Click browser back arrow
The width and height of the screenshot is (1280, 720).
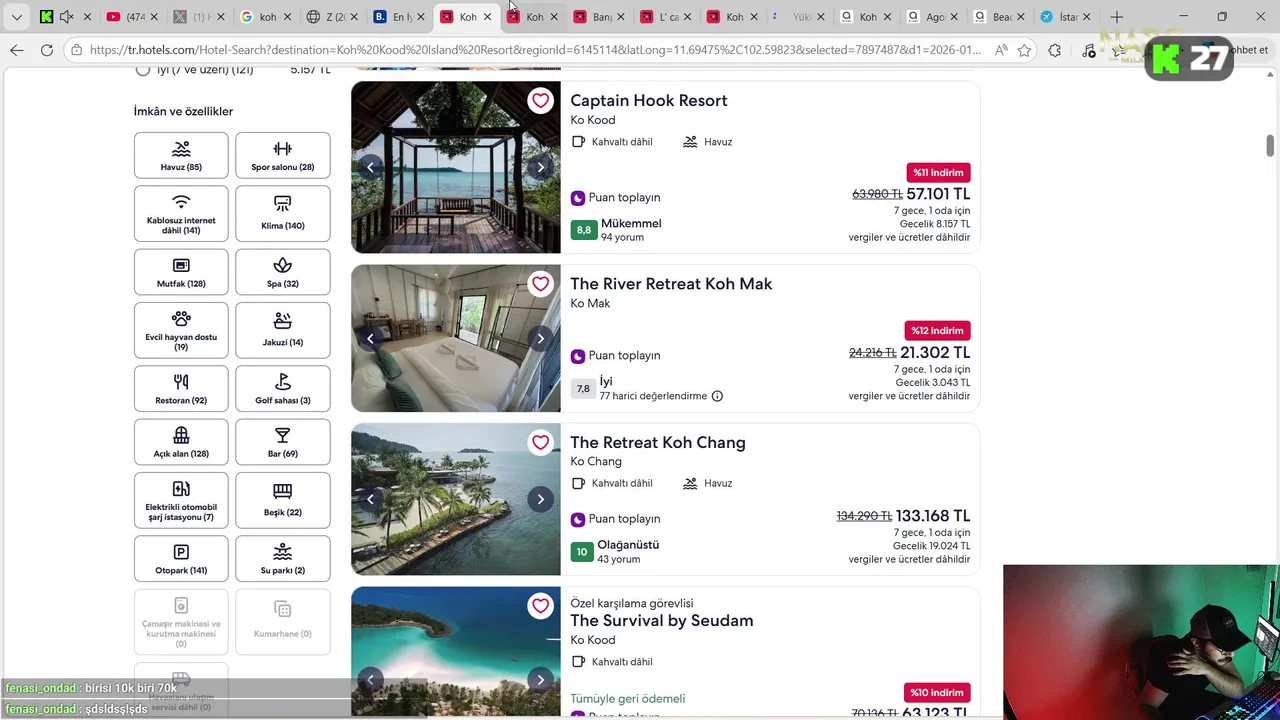coord(17,50)
